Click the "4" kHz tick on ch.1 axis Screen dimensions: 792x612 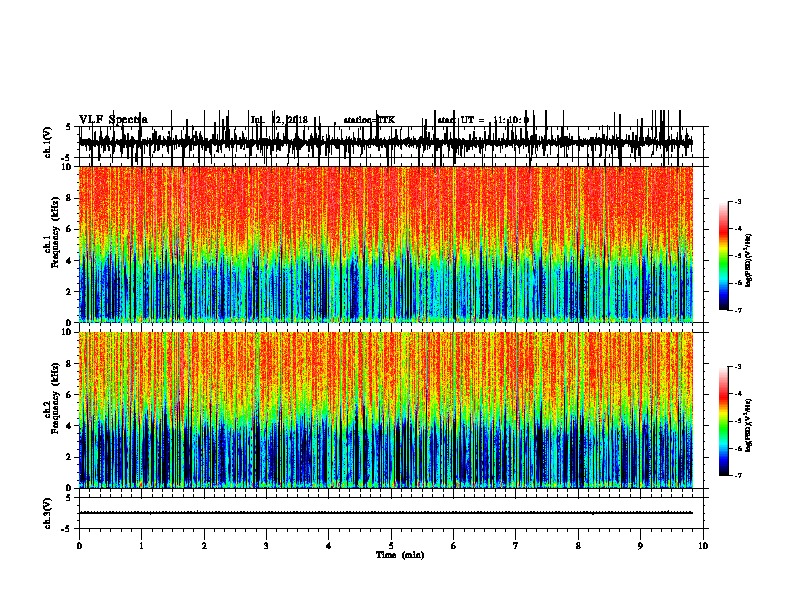tap(69, 261)
